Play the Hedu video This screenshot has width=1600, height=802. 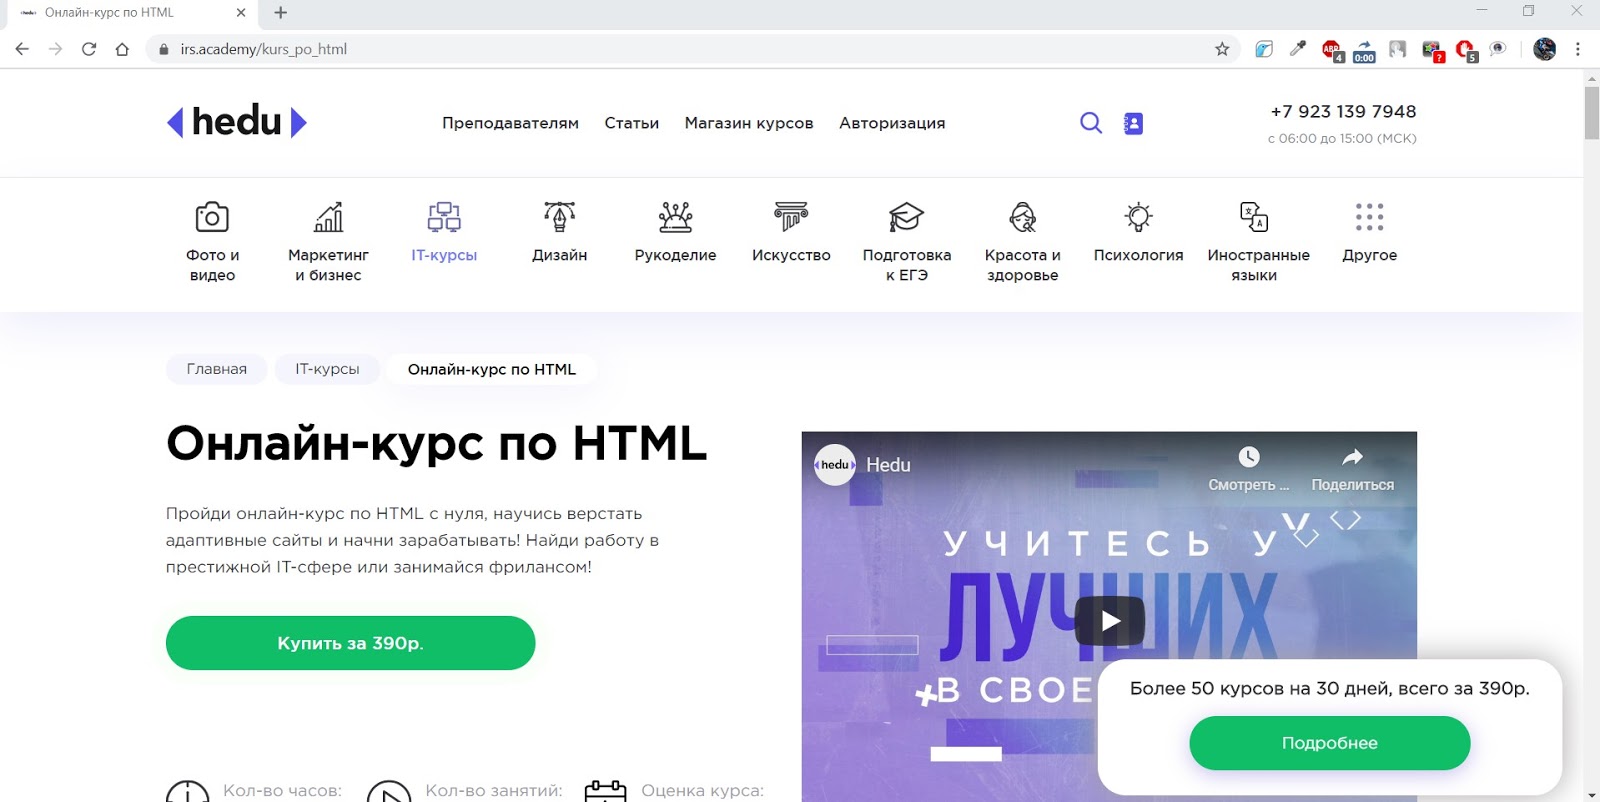[1110, 621]
